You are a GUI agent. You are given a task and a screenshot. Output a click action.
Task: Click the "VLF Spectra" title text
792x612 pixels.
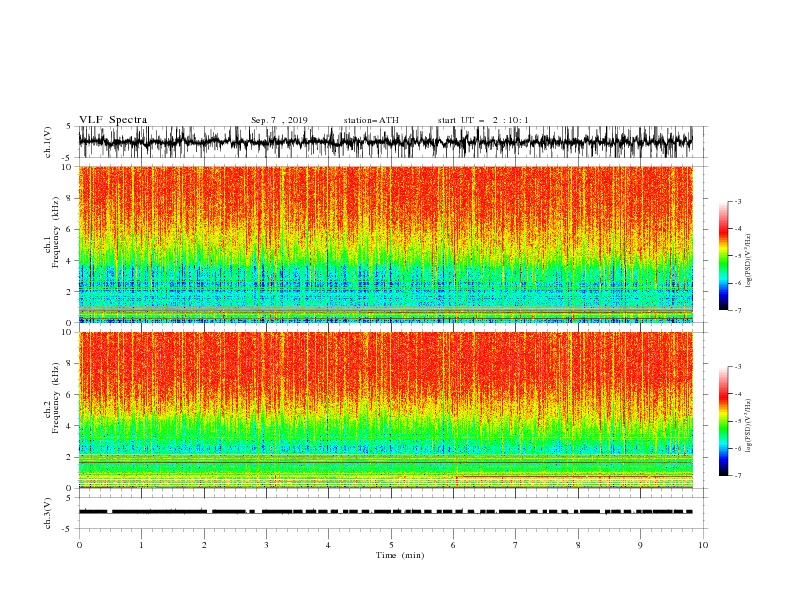point(113,120)
